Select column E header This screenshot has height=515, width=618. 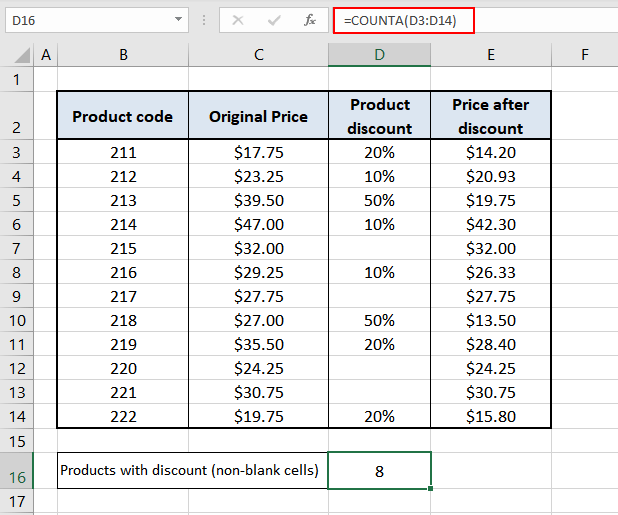click(491, 55)
